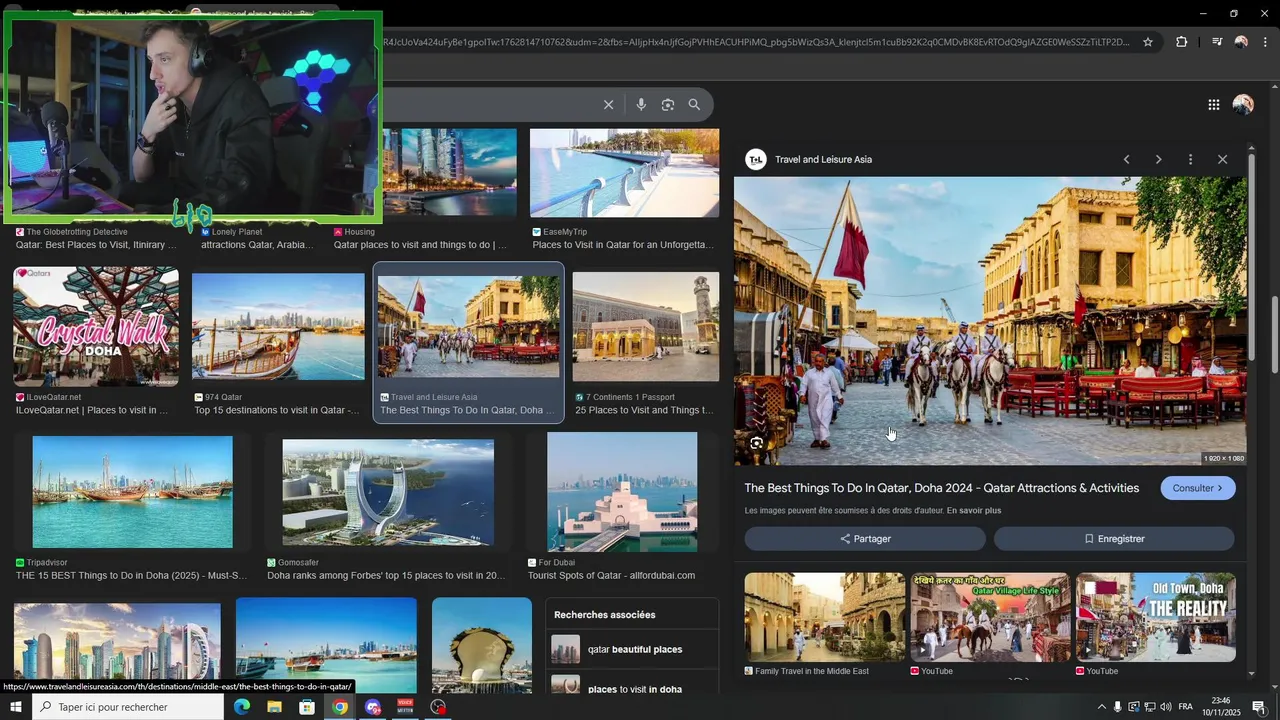
Task: Click the Chrome address bar URL
Action: click(x=755, y=42)
